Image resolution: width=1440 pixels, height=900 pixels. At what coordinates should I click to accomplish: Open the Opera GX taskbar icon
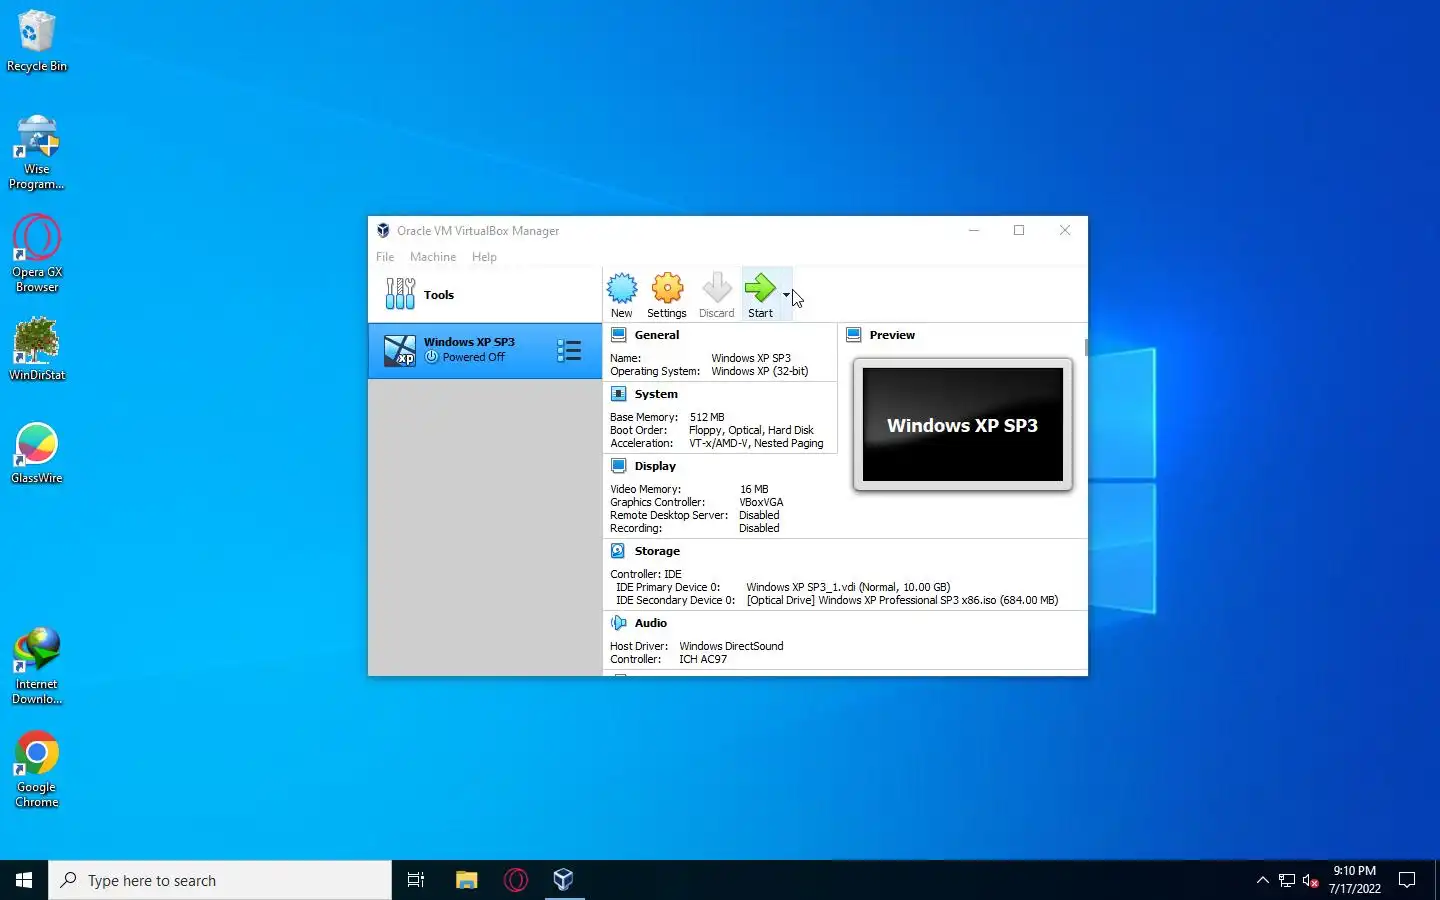coord(516,880)
